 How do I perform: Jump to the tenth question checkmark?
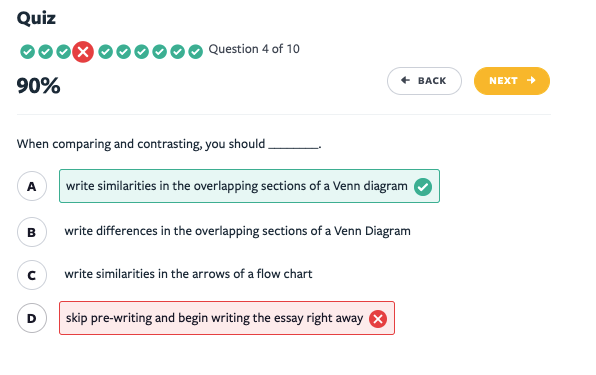point(195,52)
